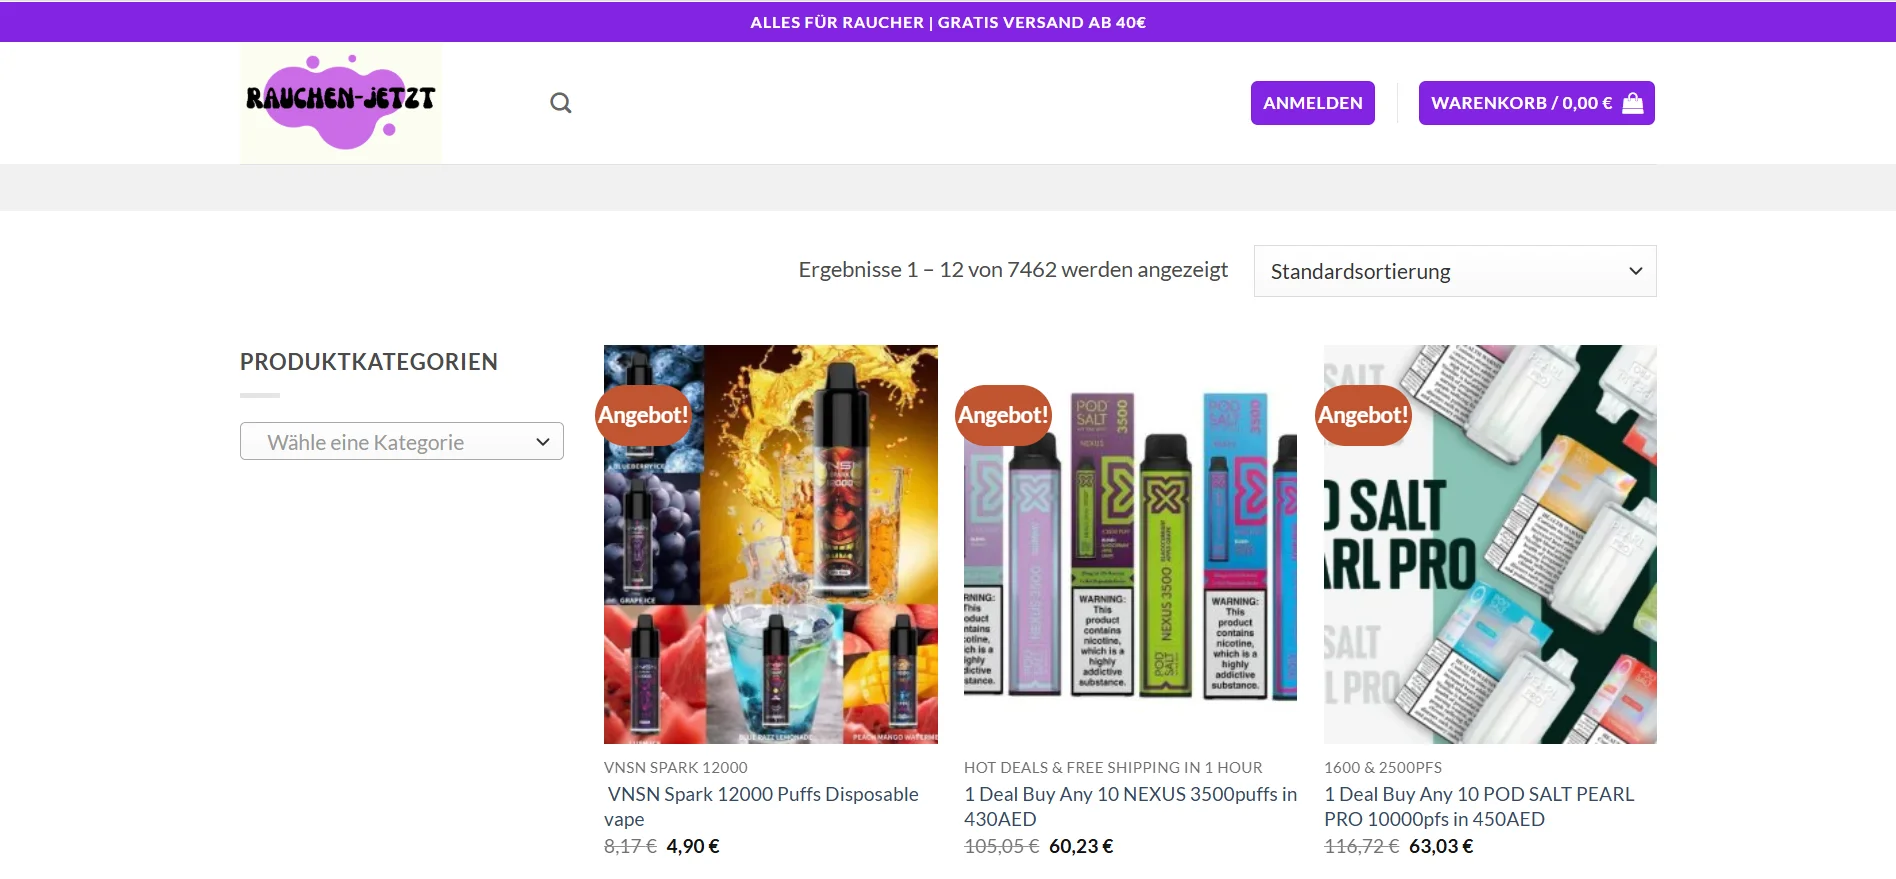Open VNSN Spark 12000 Puffs Disposable vape link
Screen dimensions: 1896x879
pos(761,806)
